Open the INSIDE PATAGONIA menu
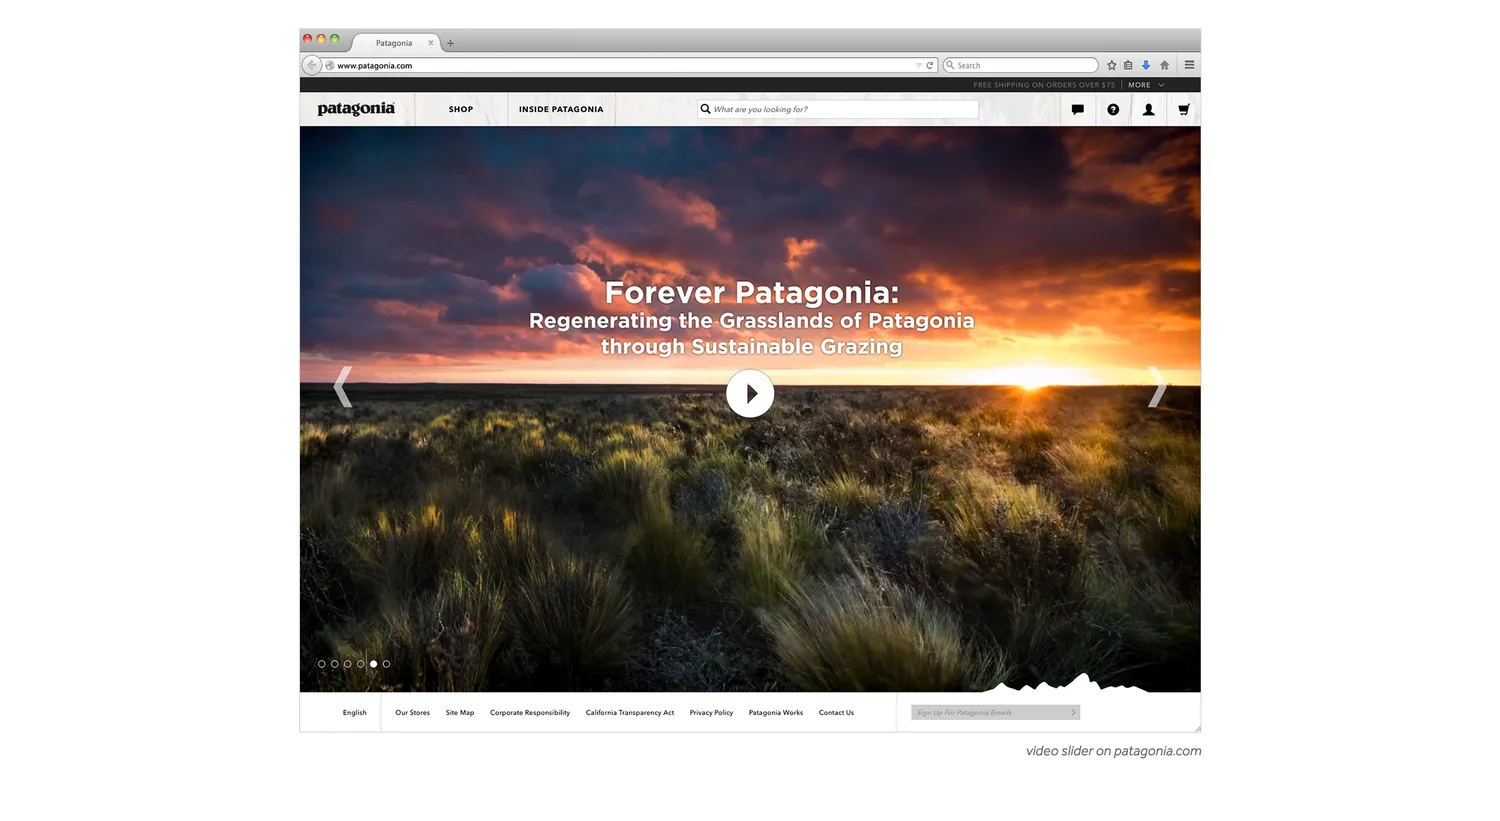The height and width of the screenshot is (821, 1500). pos(561,109)
